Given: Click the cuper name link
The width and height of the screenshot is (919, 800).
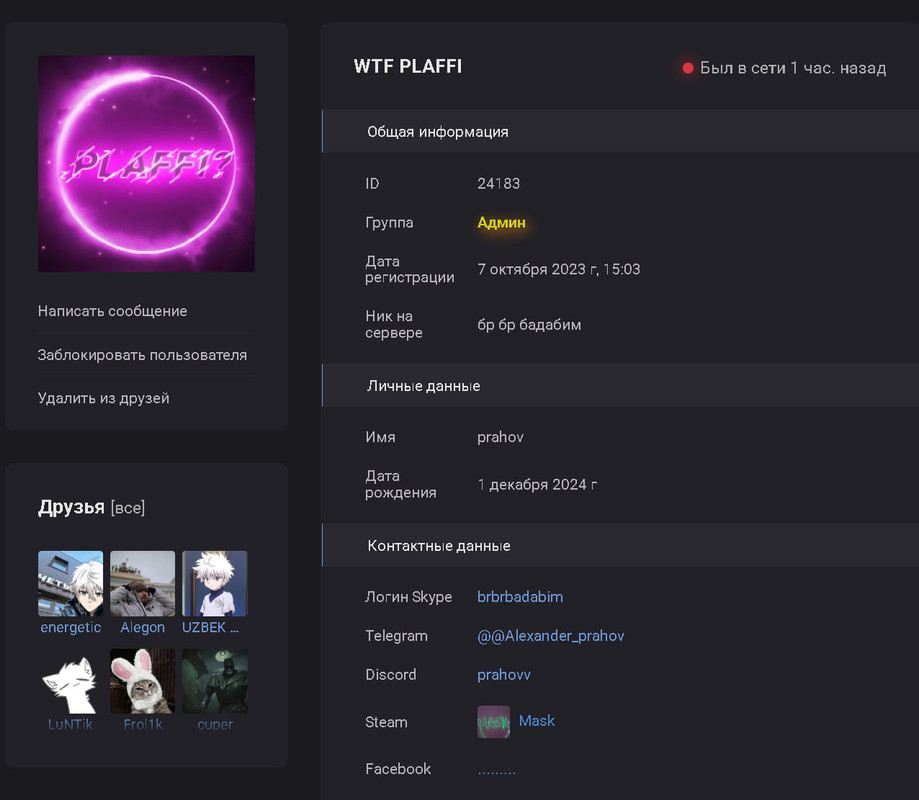Looking at the screenshot, I should click(215, 725).
